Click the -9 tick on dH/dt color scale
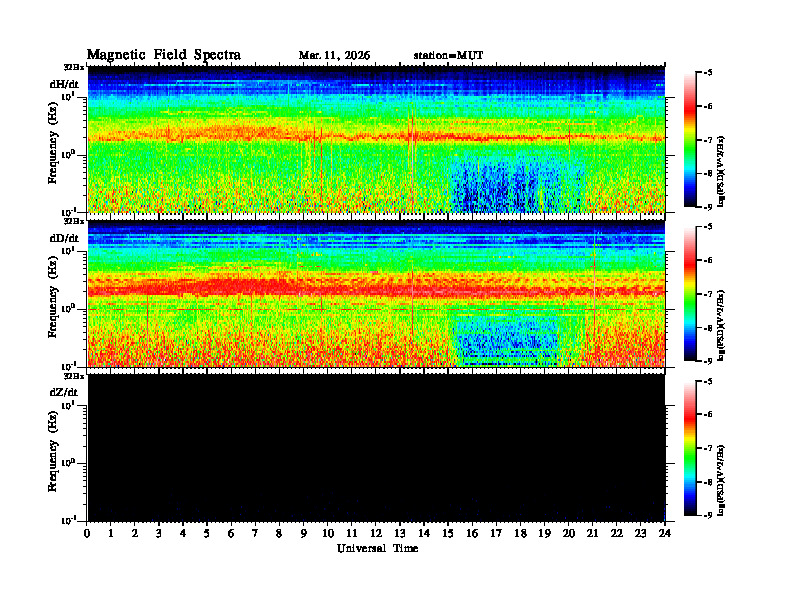 (x=708, y=207)
